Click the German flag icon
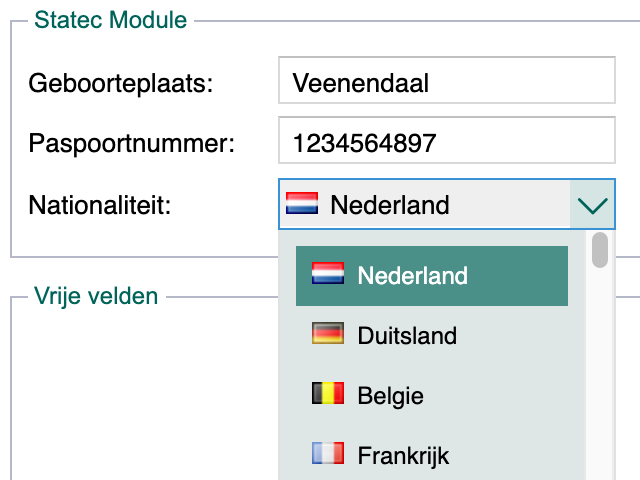The width and height of the screenshot is (640, 480). click(328, 333)
